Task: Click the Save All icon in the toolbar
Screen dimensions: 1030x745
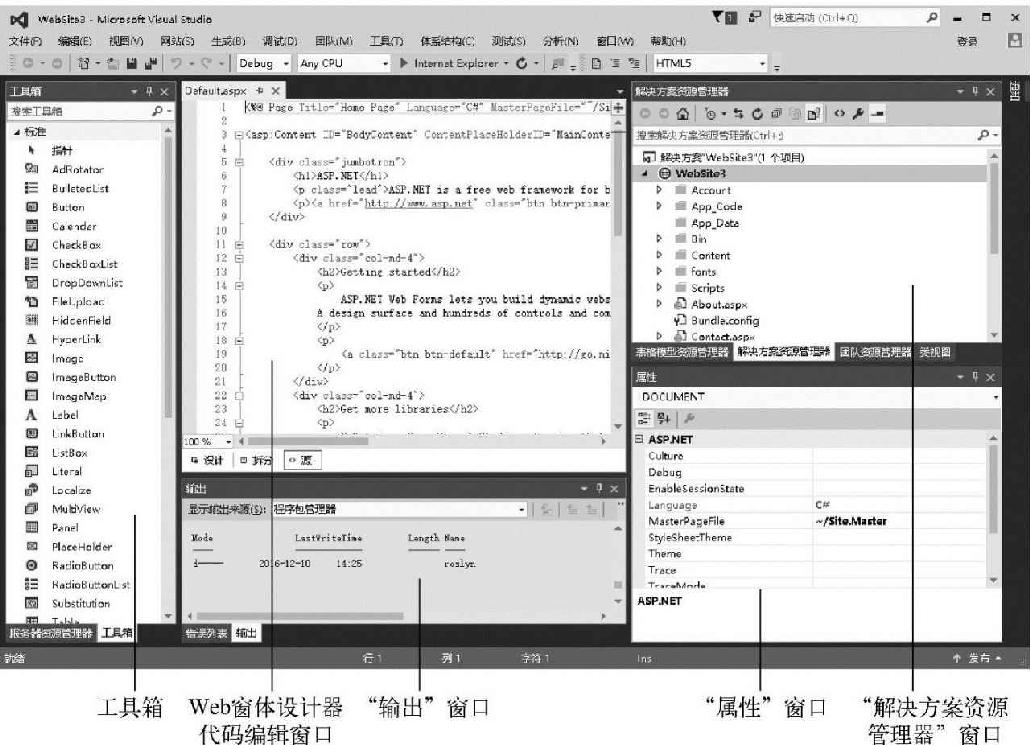Action: pos(151,63)
